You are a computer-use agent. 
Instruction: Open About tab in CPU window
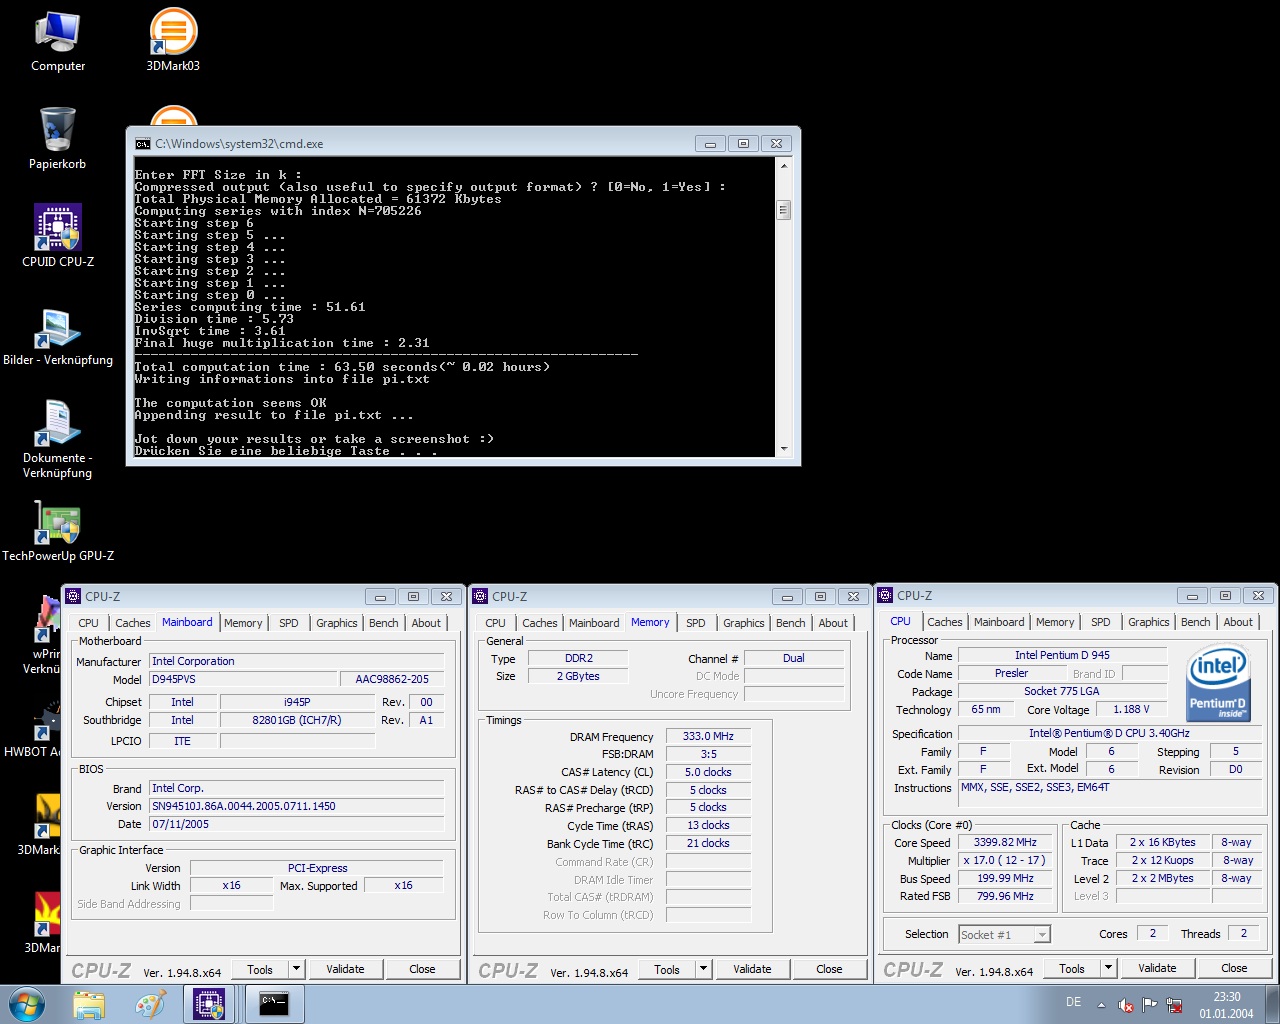click(x=1238, y=622)
